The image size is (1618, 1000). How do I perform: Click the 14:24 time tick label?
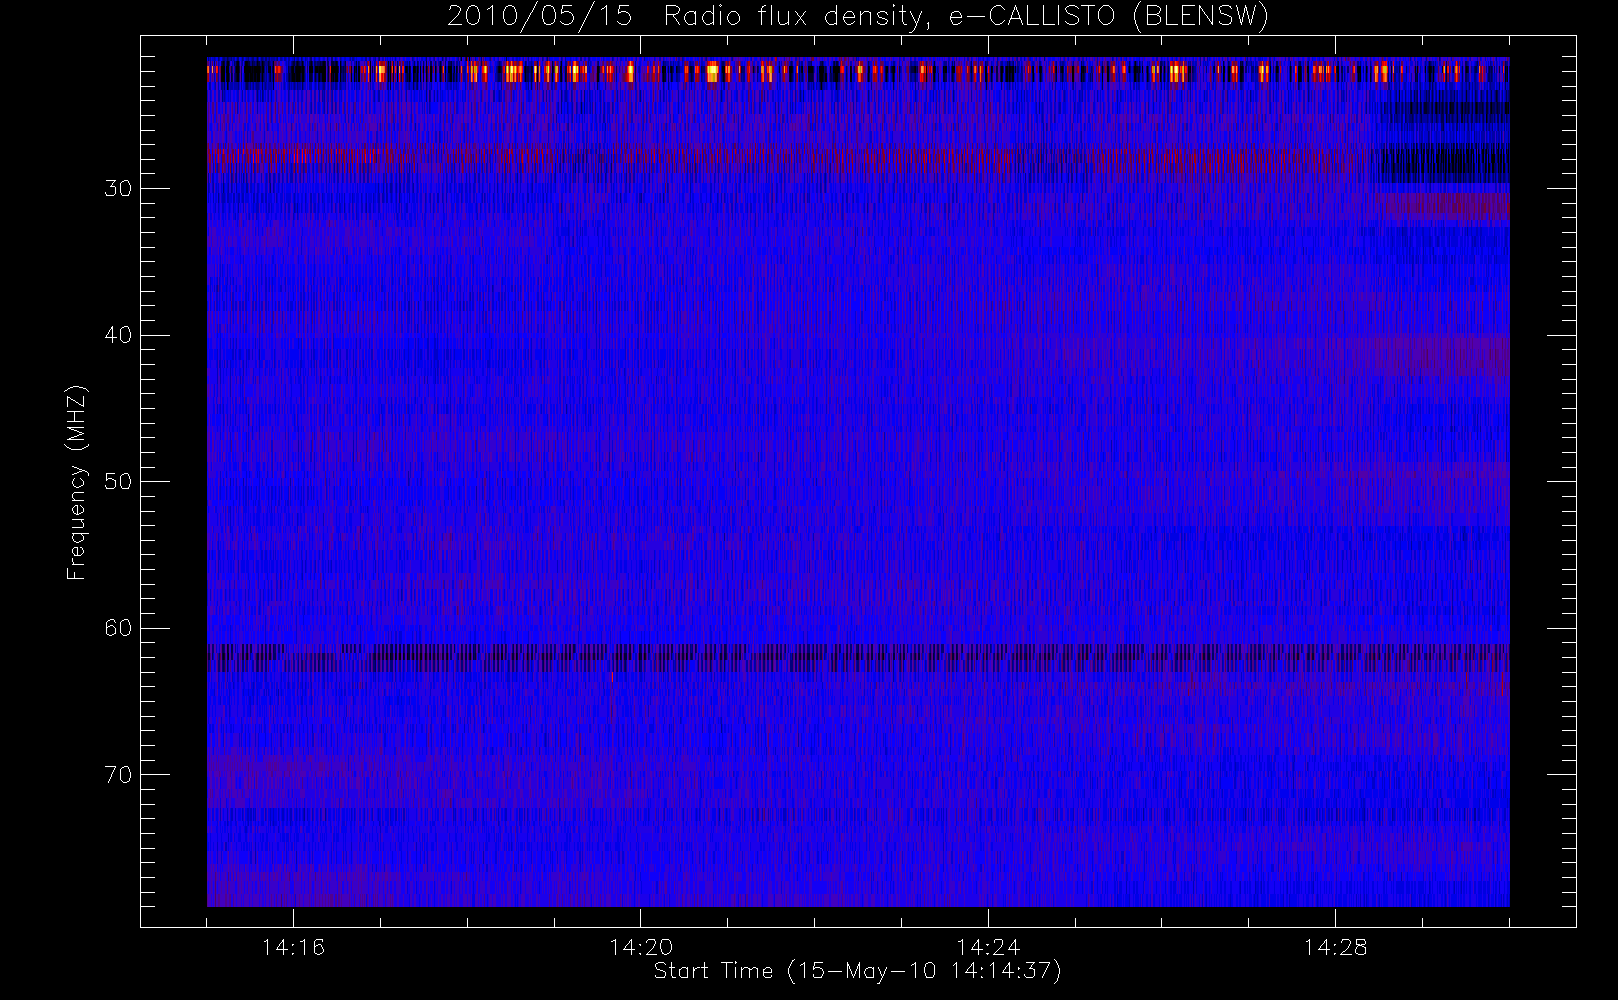pos(988,947)
